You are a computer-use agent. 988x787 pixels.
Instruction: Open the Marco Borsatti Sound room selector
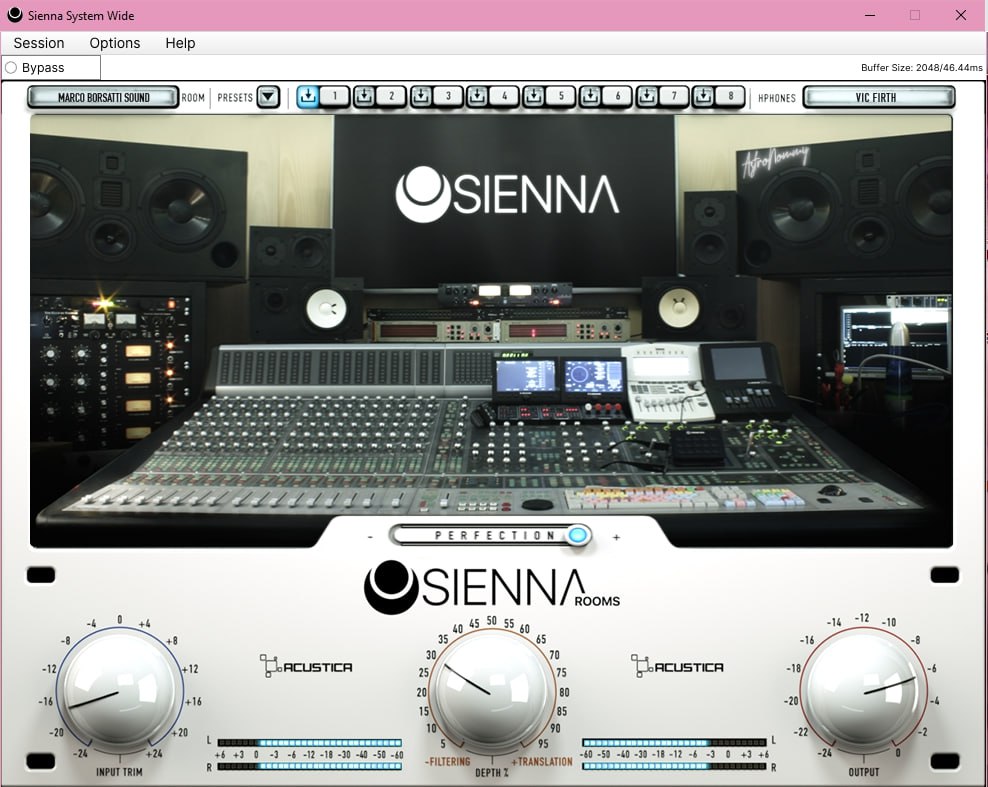103,97
